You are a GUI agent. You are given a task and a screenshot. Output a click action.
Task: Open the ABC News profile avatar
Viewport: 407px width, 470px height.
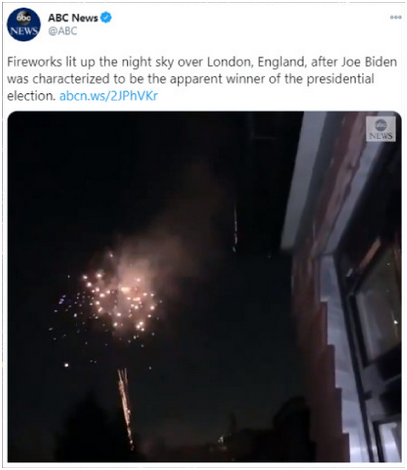(24, 25)
